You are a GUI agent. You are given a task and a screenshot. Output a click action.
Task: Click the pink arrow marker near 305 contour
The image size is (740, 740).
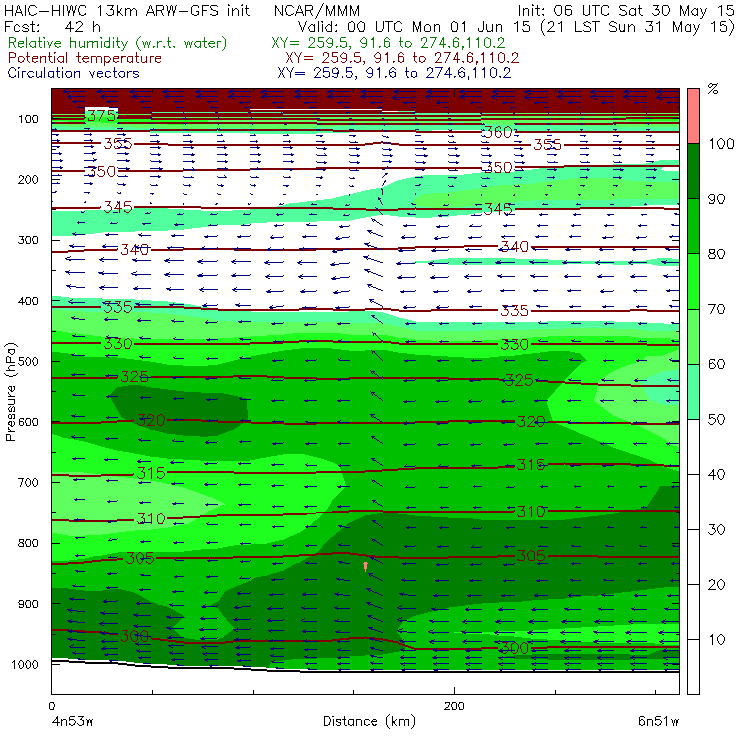click(x=365, y=566)
